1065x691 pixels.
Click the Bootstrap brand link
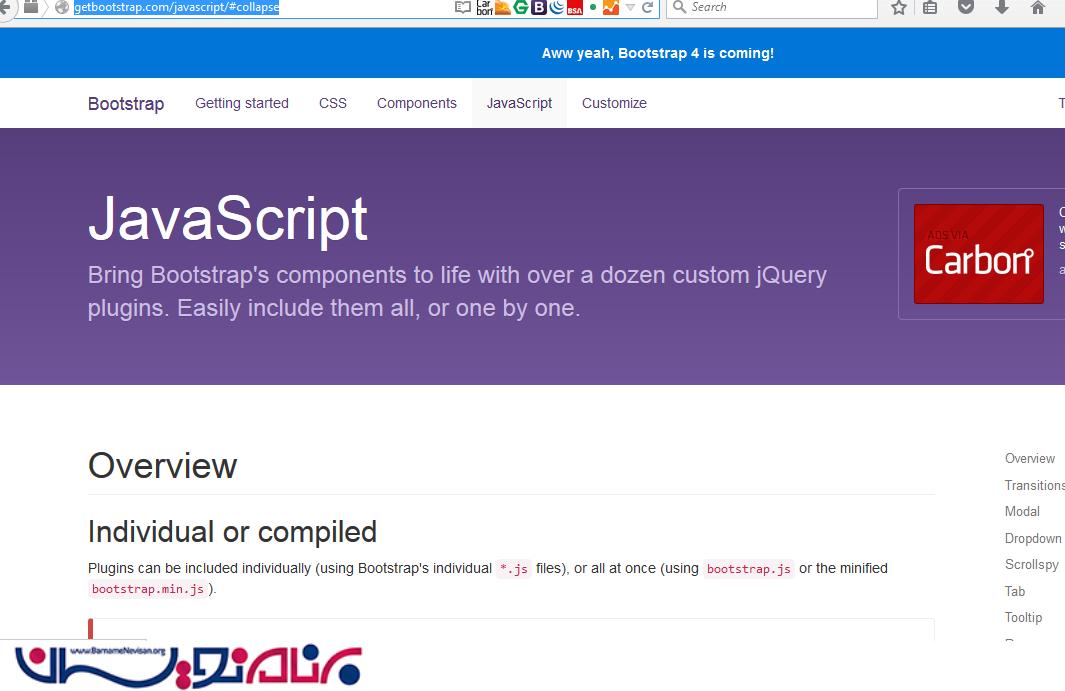click(x=126, y=104)
